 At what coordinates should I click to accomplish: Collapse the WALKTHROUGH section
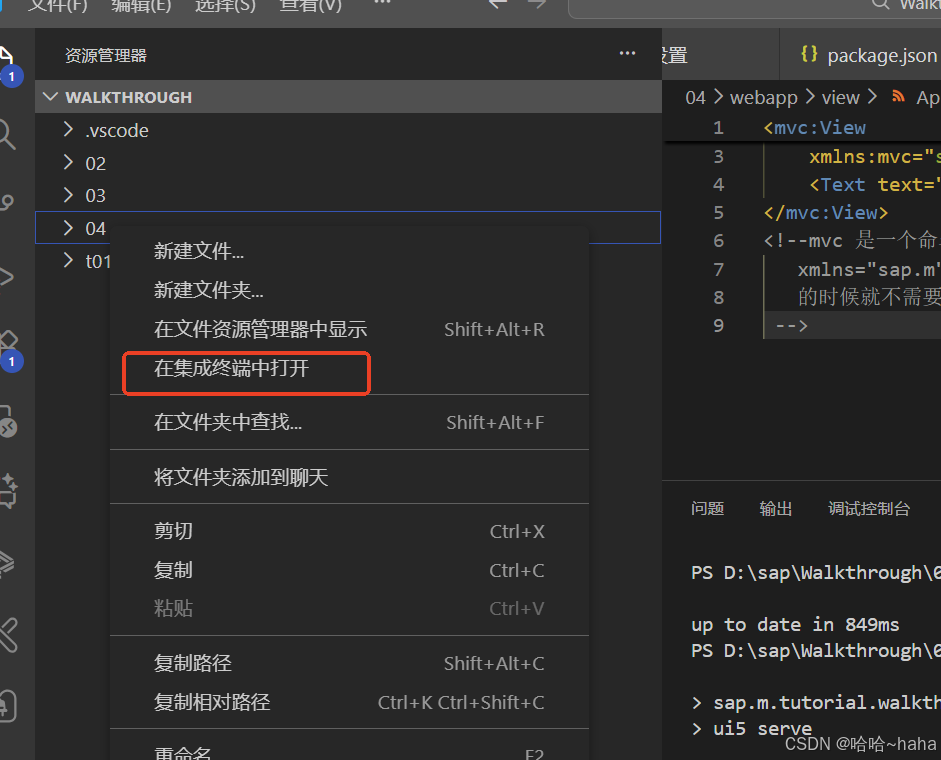[50, 97]
